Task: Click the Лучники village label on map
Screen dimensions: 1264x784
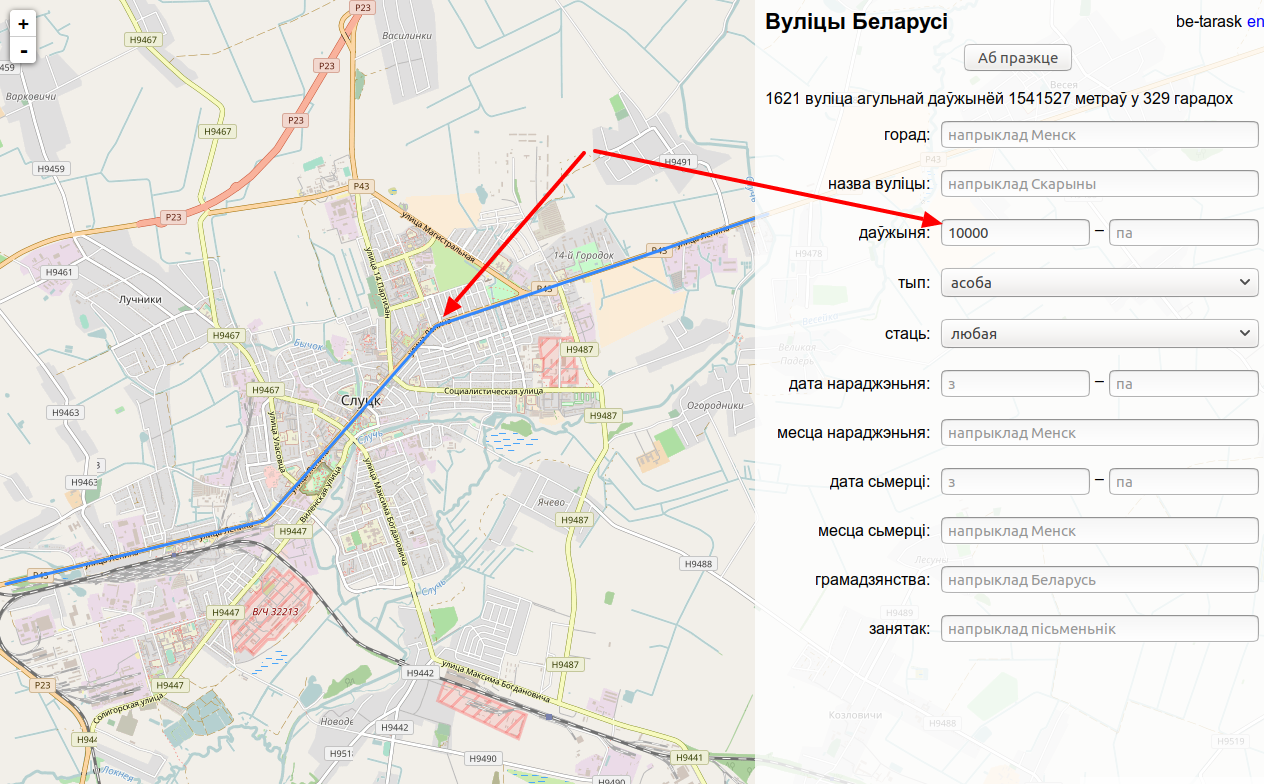Action: point(140,299)
